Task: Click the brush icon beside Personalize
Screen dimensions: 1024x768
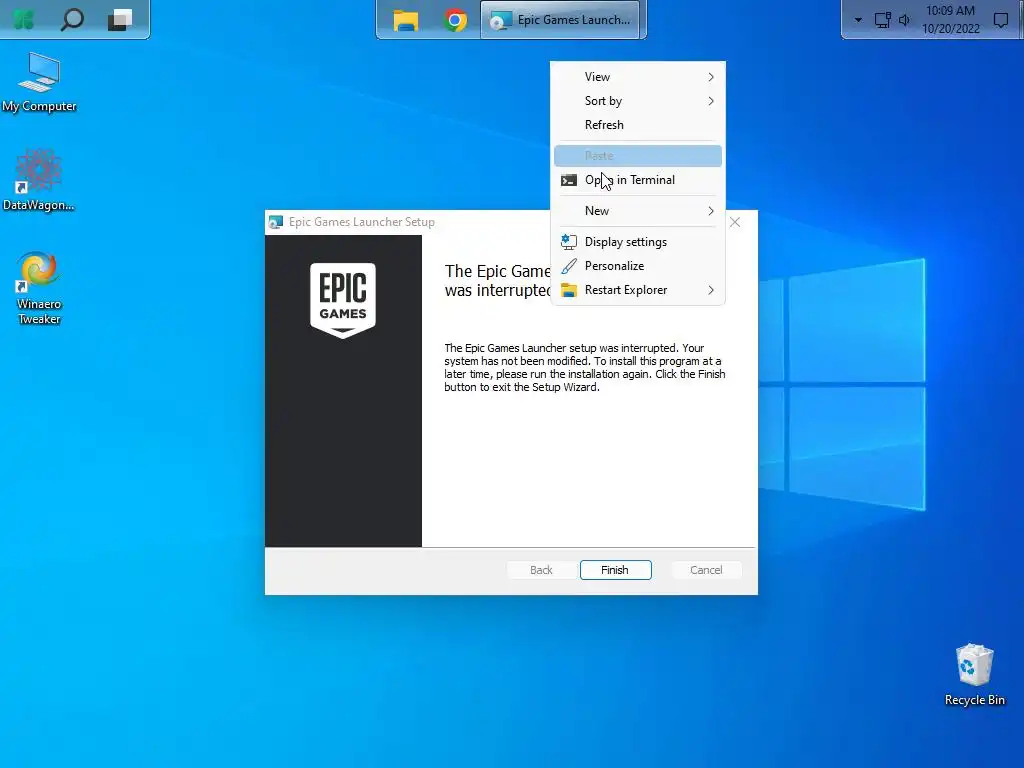Action: (569, 266)
